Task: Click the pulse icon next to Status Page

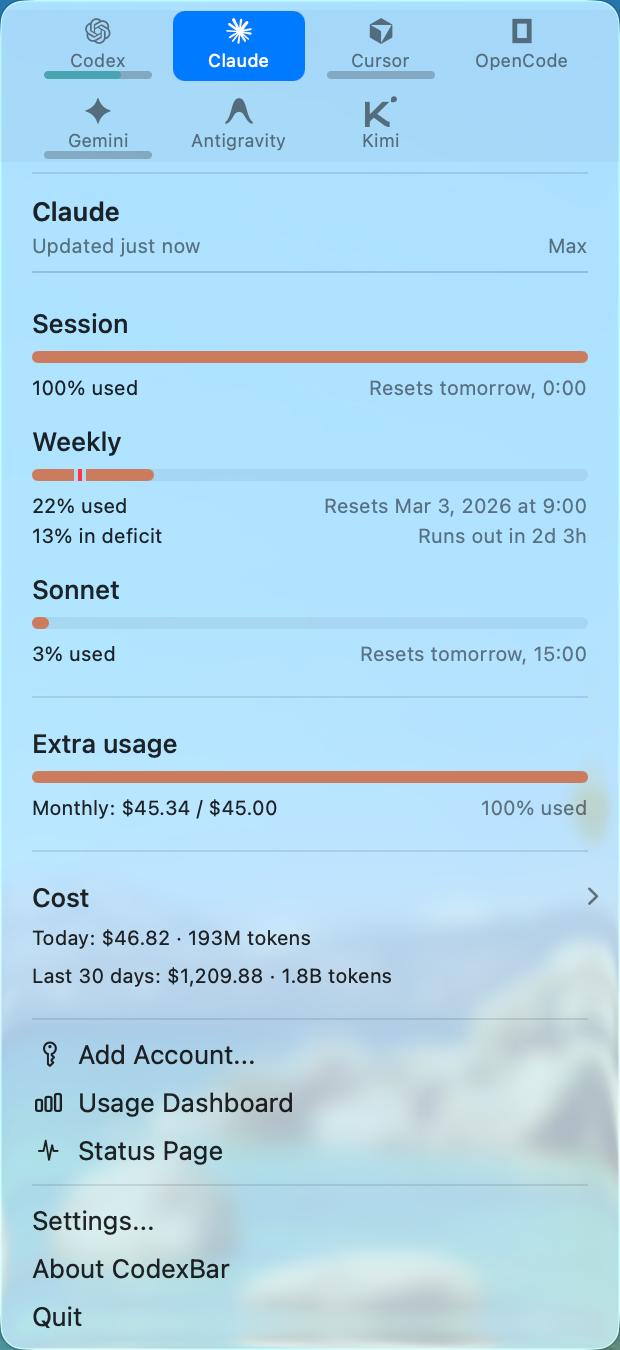Action: [48, 1151]
